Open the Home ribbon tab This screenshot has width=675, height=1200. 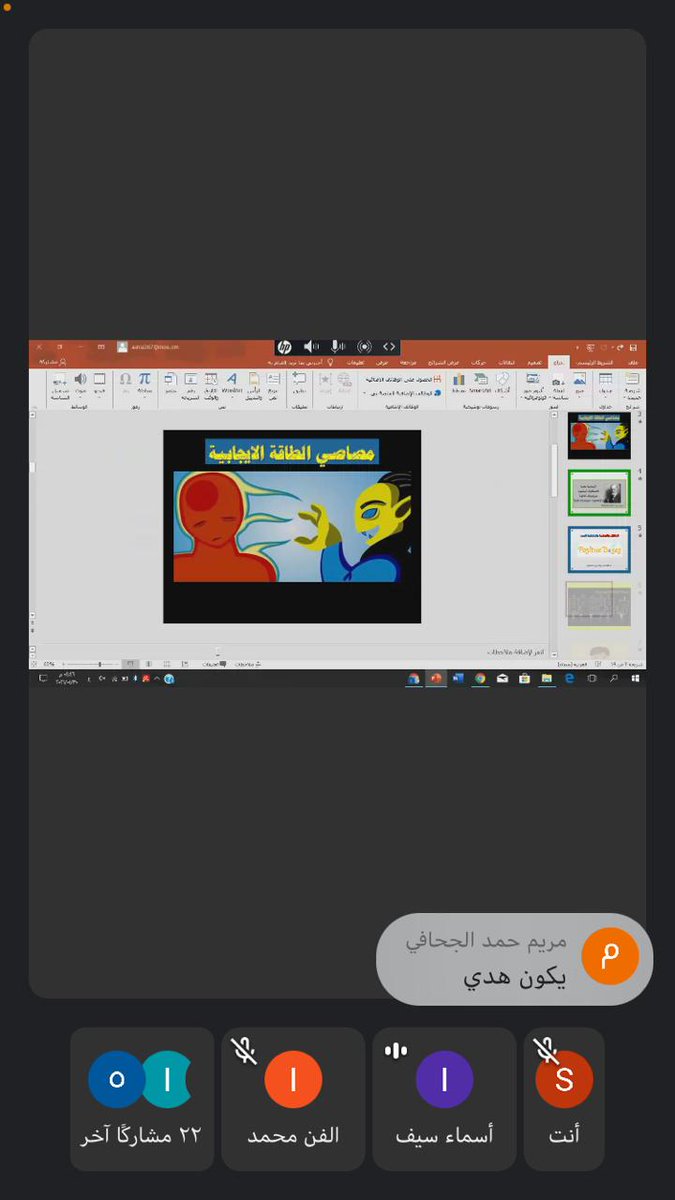click(594, 362)
